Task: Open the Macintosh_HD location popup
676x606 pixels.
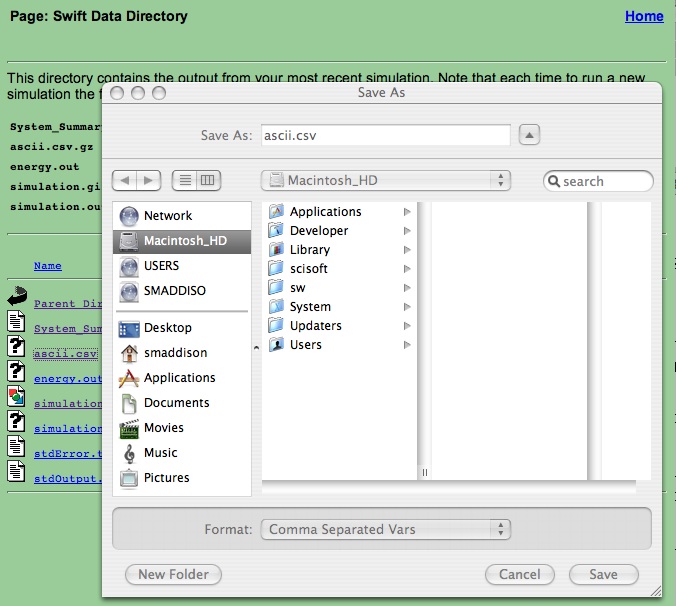Action: click(x=386, y=180)
